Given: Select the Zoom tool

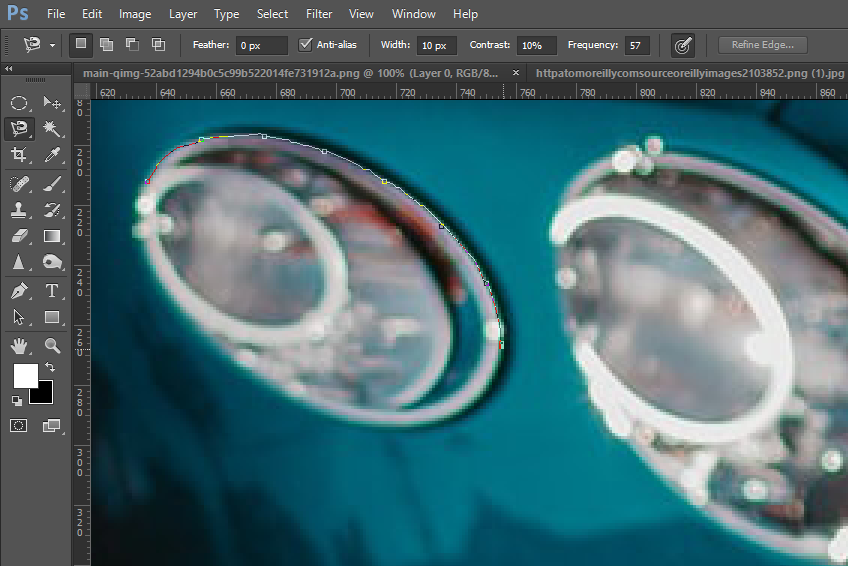Looking at the screenshot, I should pos(52,345).
